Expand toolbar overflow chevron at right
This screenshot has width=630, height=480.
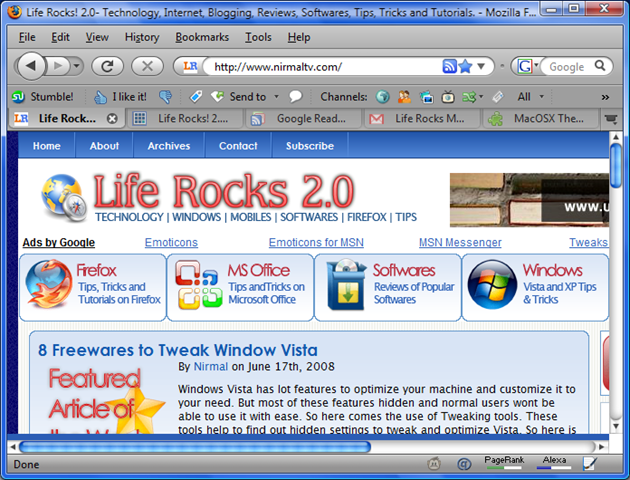(x=605, y=97)
